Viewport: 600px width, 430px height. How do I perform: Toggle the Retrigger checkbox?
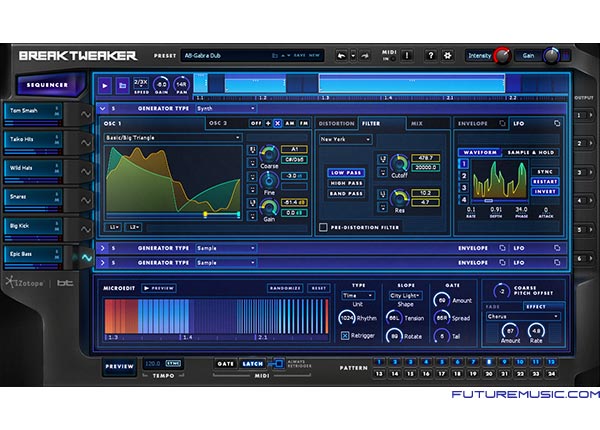(x=345, y=336)
